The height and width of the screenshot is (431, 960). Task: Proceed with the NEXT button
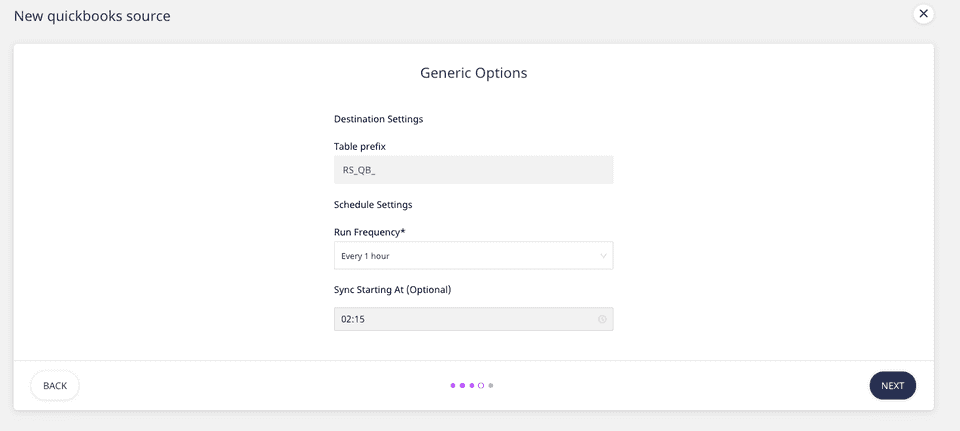coord(892,386)
